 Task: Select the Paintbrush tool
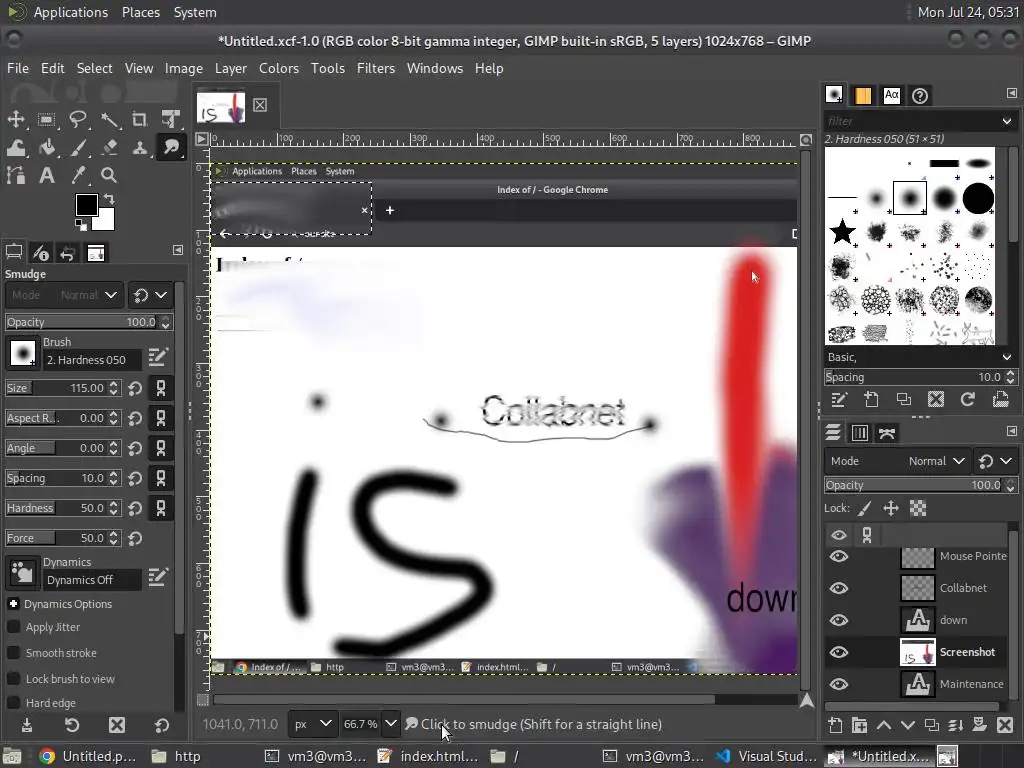point(78,148)
